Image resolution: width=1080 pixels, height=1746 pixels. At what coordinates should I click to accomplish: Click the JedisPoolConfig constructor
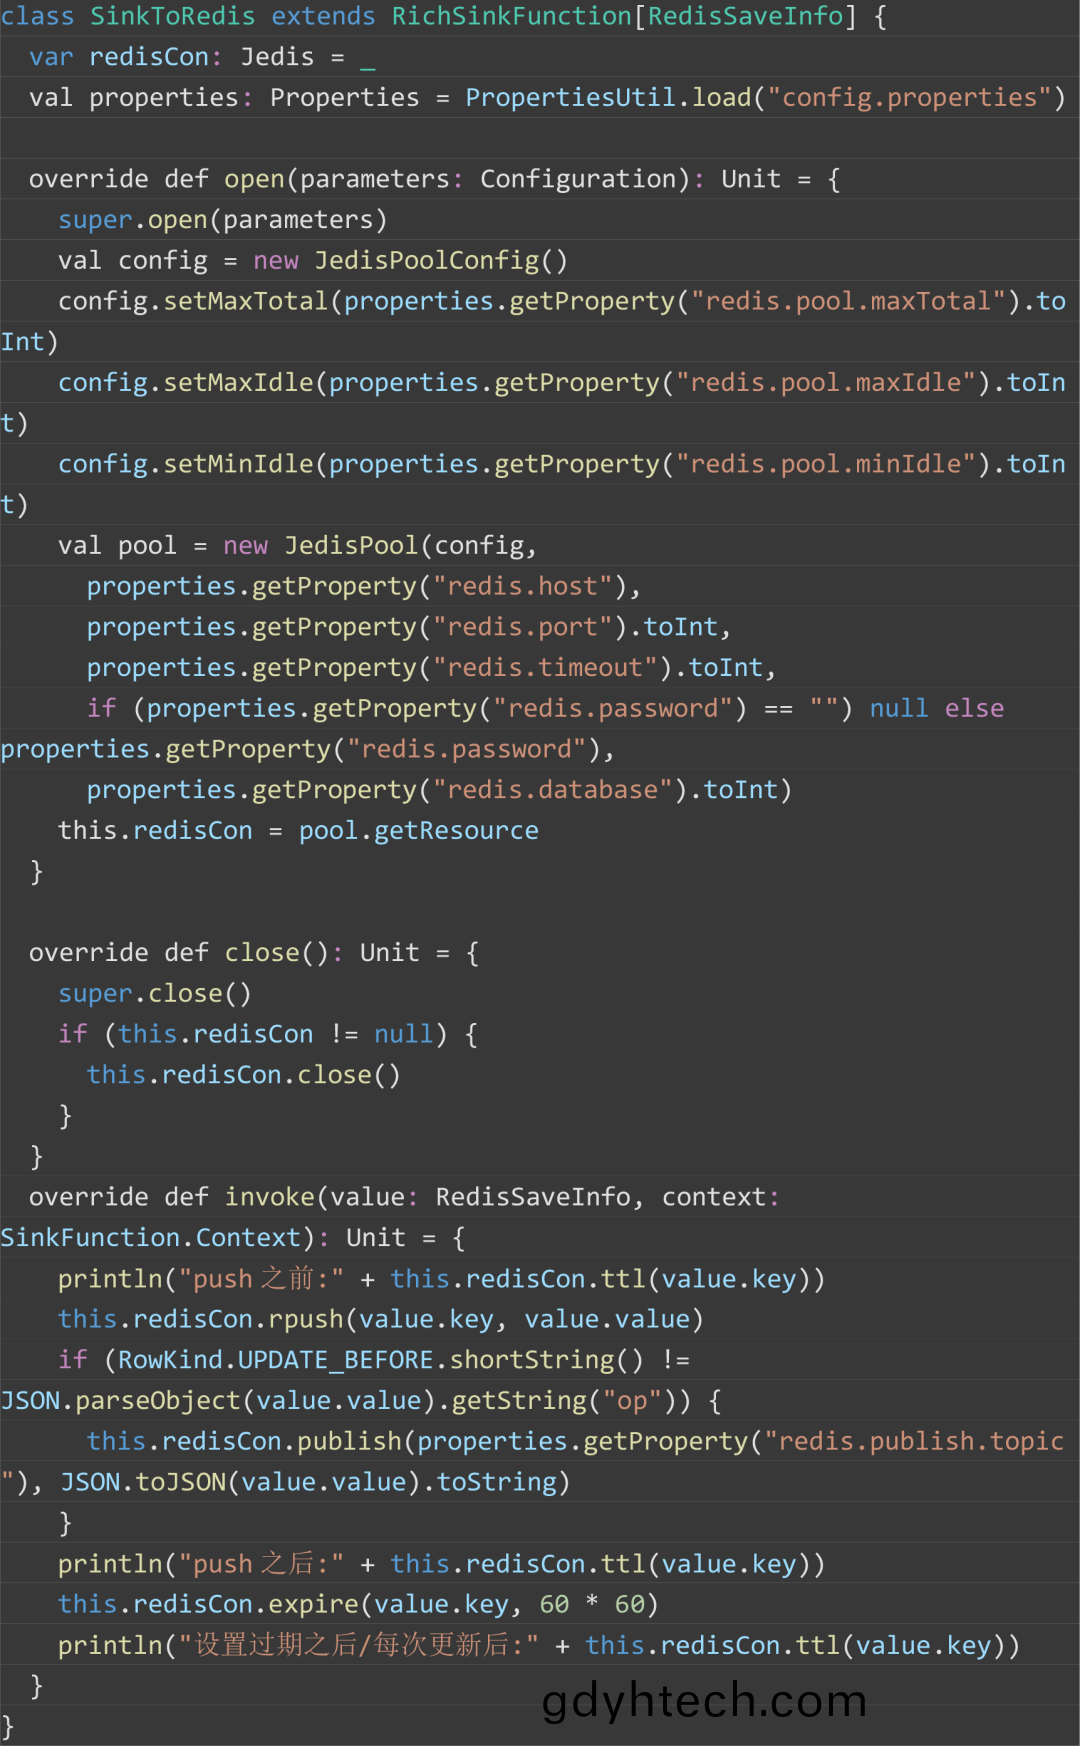(441, 261)
